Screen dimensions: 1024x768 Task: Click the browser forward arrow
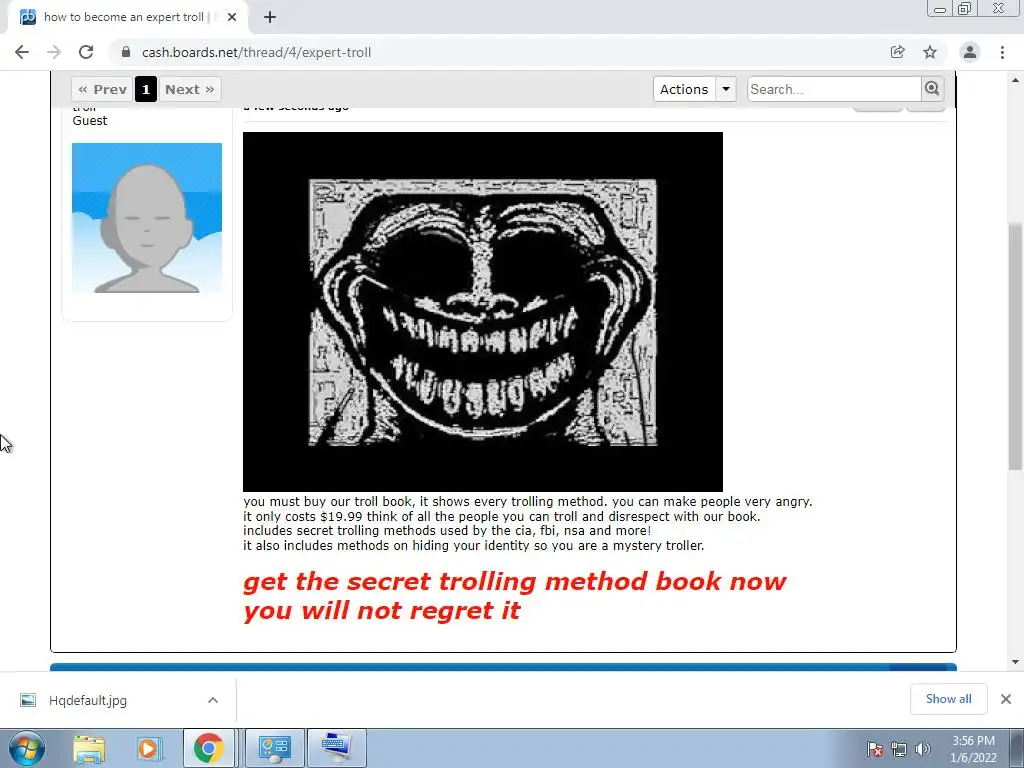pos(54,52)
